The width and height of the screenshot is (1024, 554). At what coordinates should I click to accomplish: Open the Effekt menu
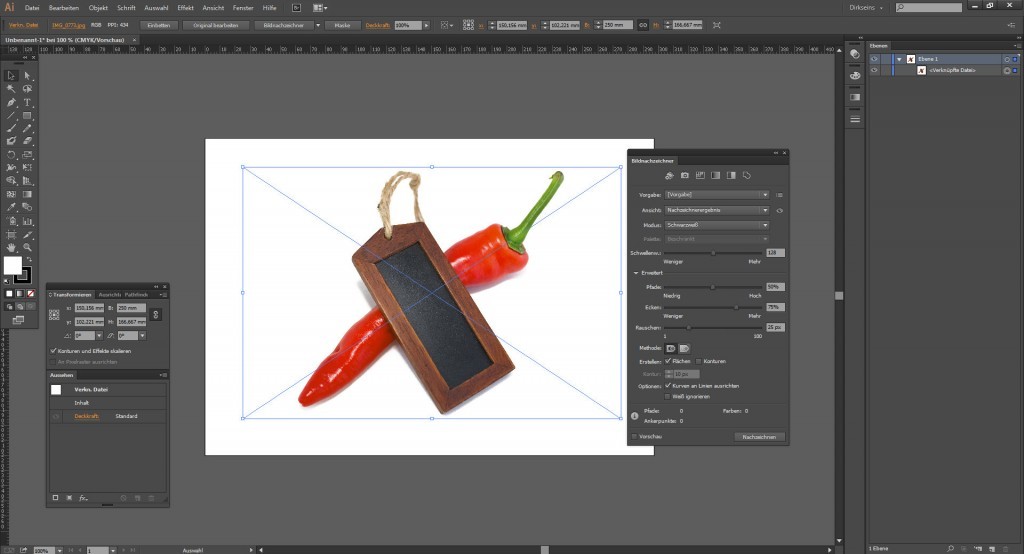coord(185,8)
